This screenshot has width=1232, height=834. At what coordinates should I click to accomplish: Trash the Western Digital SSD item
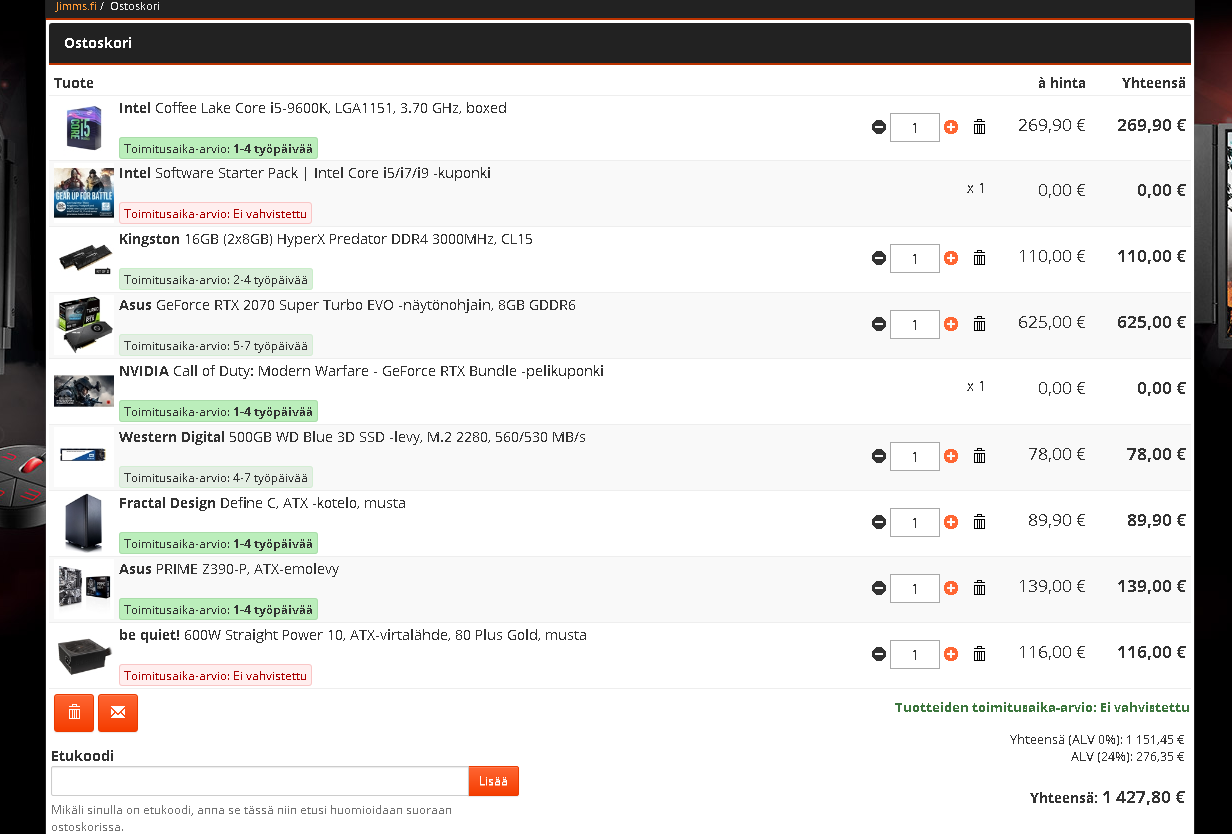979,456
